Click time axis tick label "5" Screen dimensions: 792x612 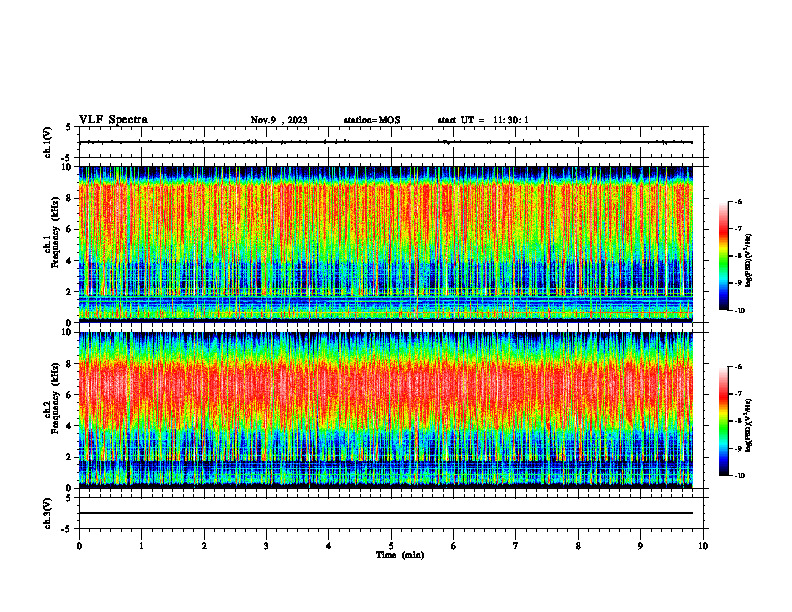coord(391,546)
